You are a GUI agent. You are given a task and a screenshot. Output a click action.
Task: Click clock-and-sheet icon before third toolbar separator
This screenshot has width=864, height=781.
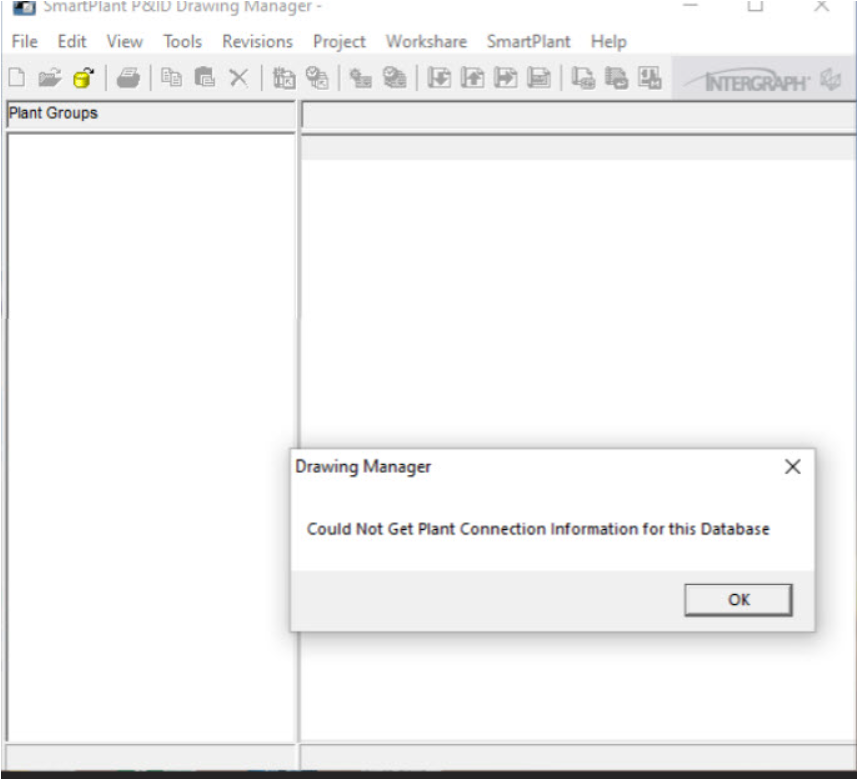(317, 78)
